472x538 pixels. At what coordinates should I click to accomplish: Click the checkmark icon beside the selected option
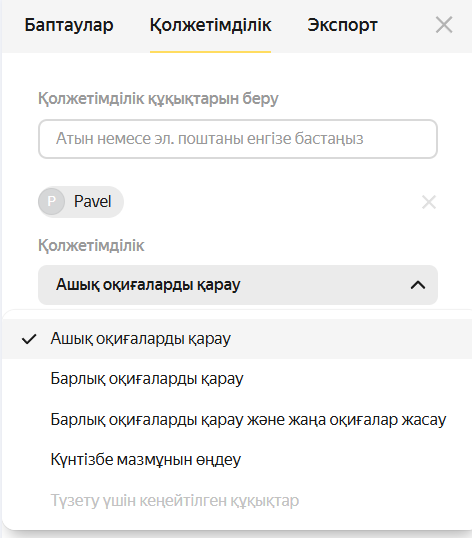[x=29, y=339]
